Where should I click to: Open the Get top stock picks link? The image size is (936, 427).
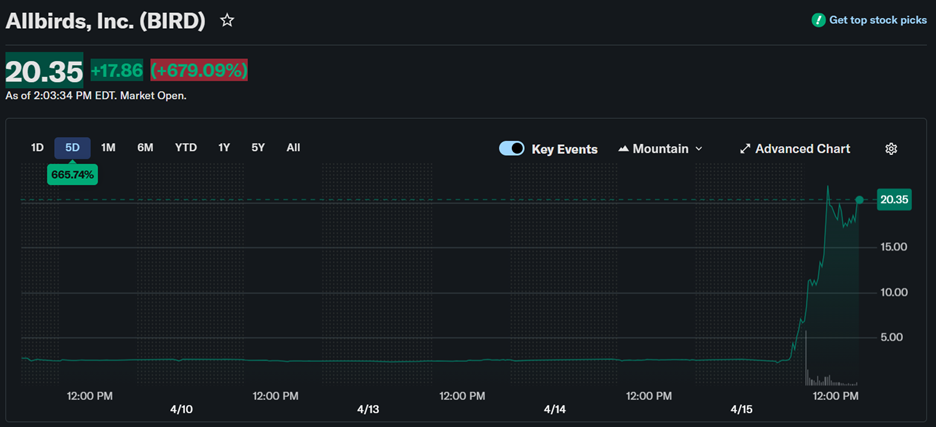(x=877, y=20)
